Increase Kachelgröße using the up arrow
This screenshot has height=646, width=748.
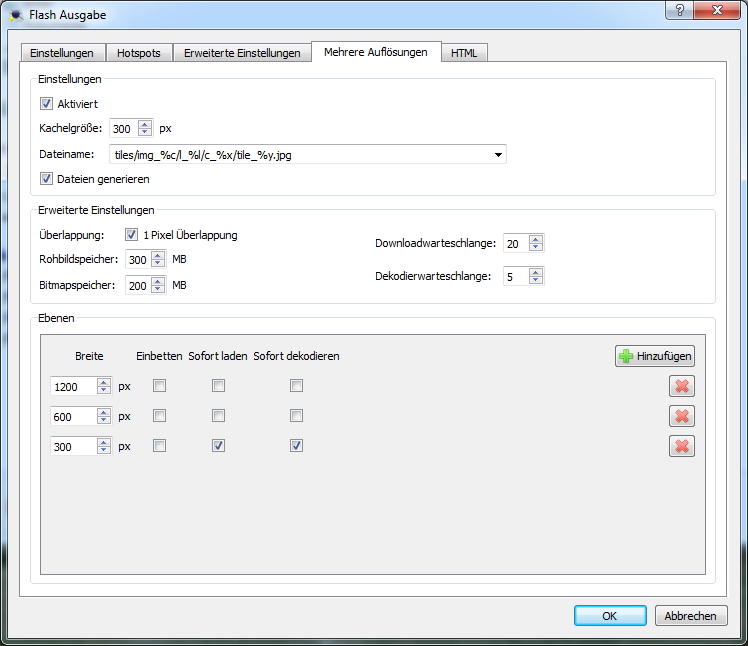pos(145,124)
